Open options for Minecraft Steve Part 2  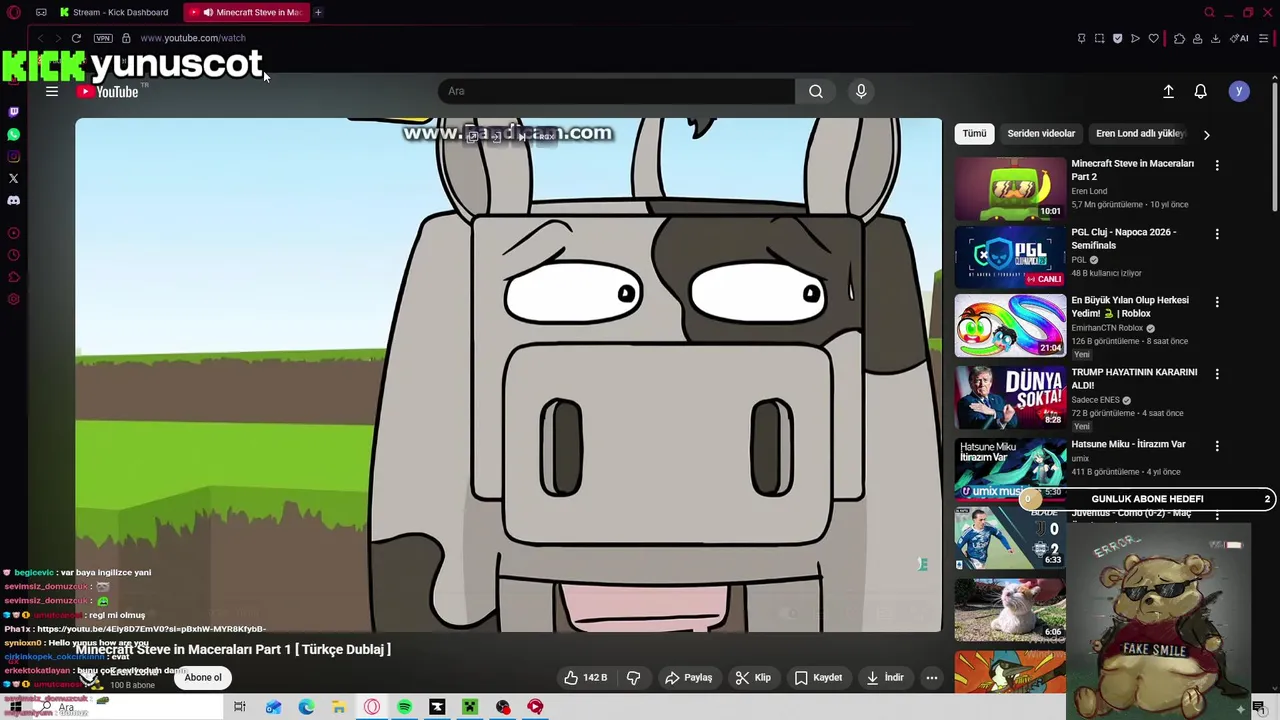(x=1217, y=165)
